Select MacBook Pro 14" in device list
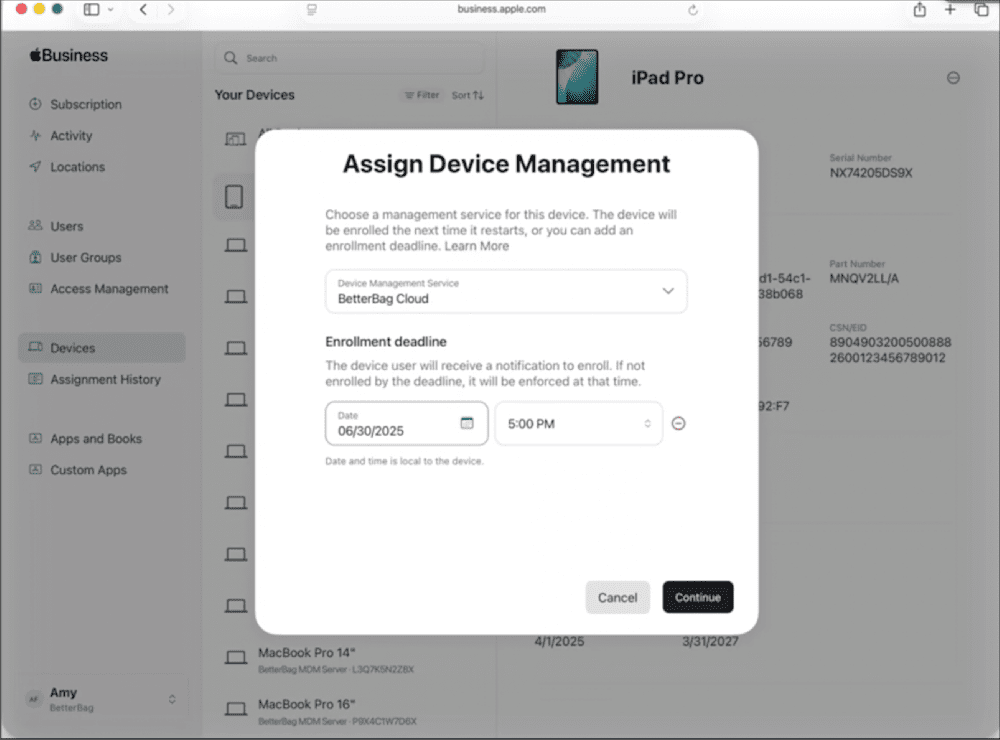This screenshot has width=1000, height=740. pyautogui.click(x=349, y=660)
